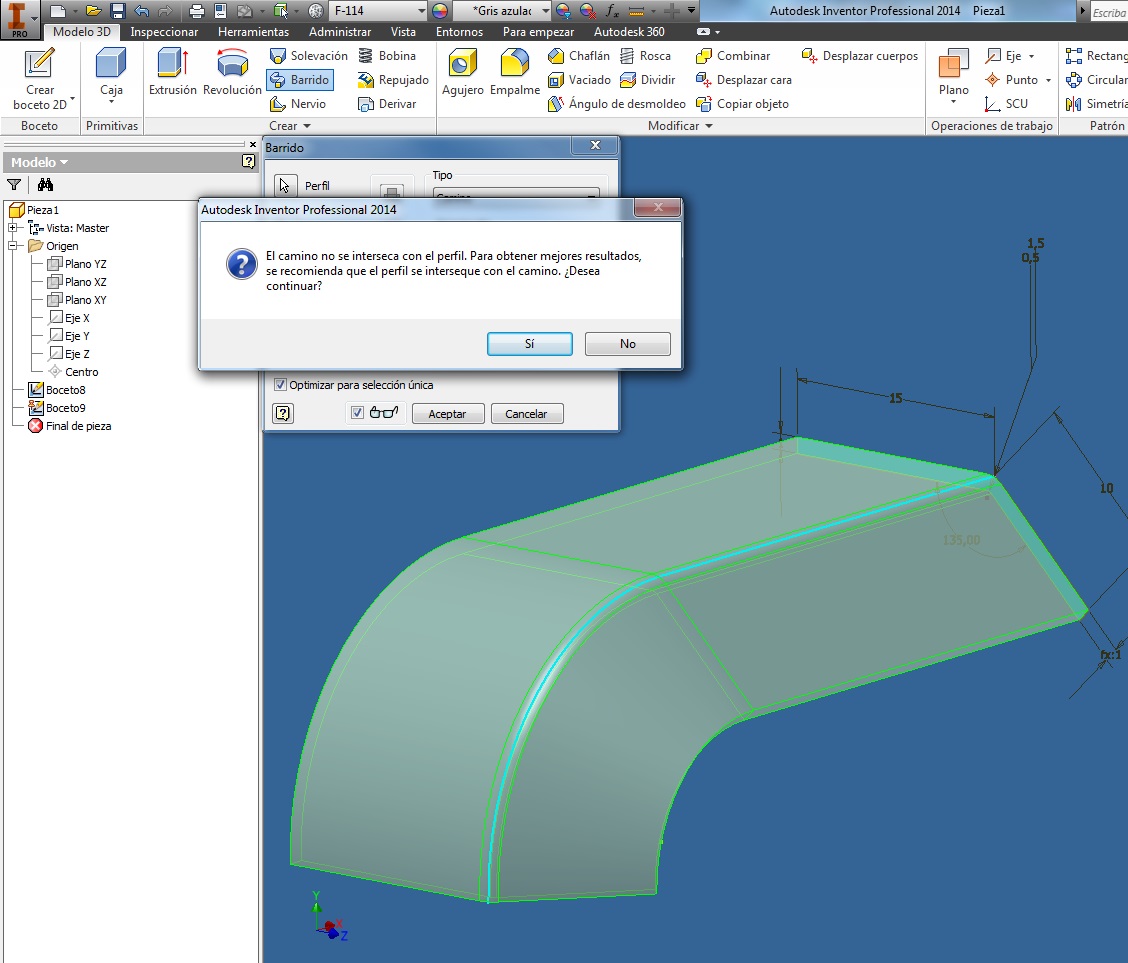Click the Rosca thread tool
This screenshot has width=1128, height=963.
[x=645, y=55]
